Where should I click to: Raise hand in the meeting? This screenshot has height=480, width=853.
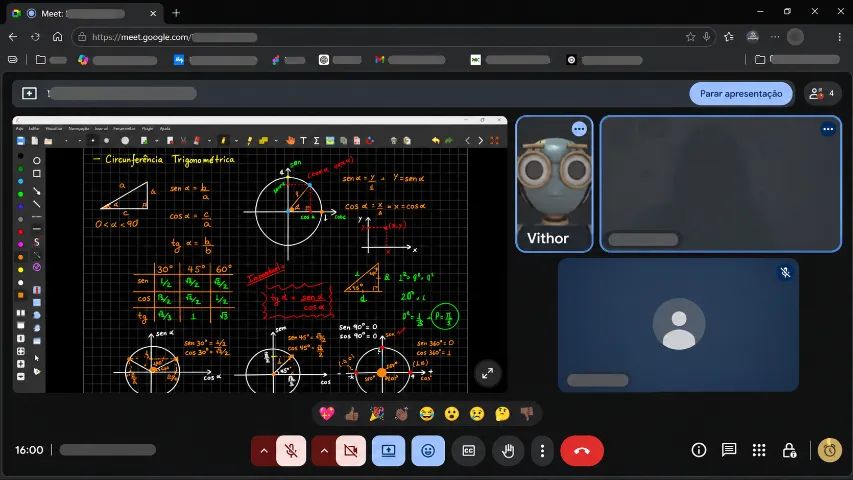(508, 451)
